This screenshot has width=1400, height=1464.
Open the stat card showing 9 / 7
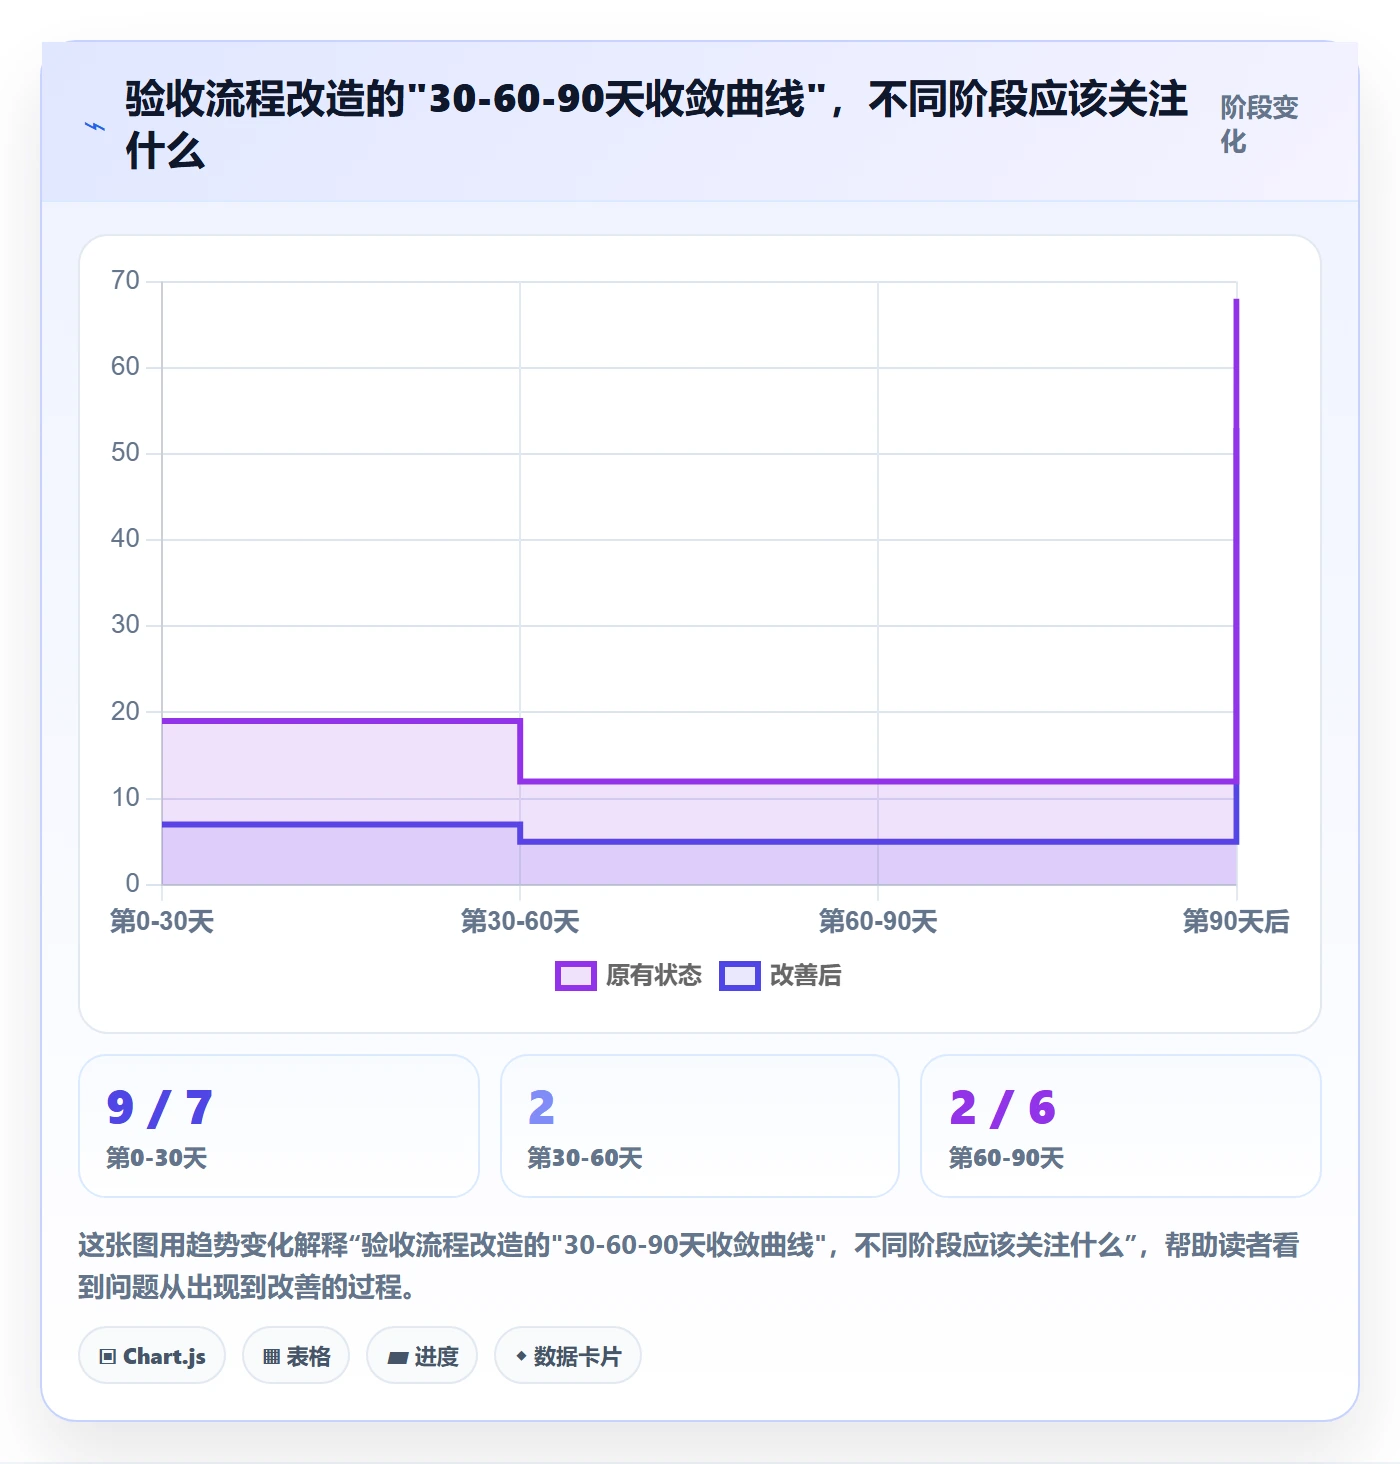point(279,1126)
